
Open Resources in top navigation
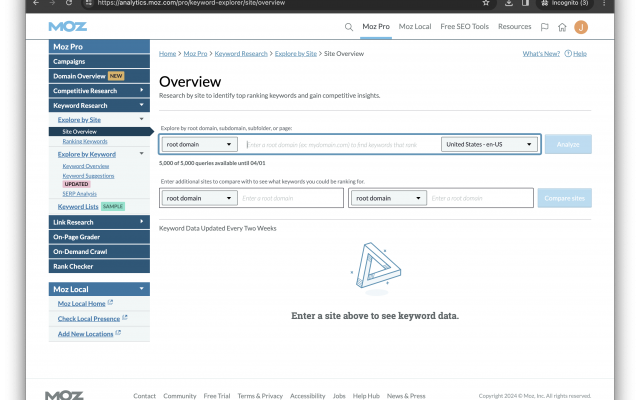515,27
